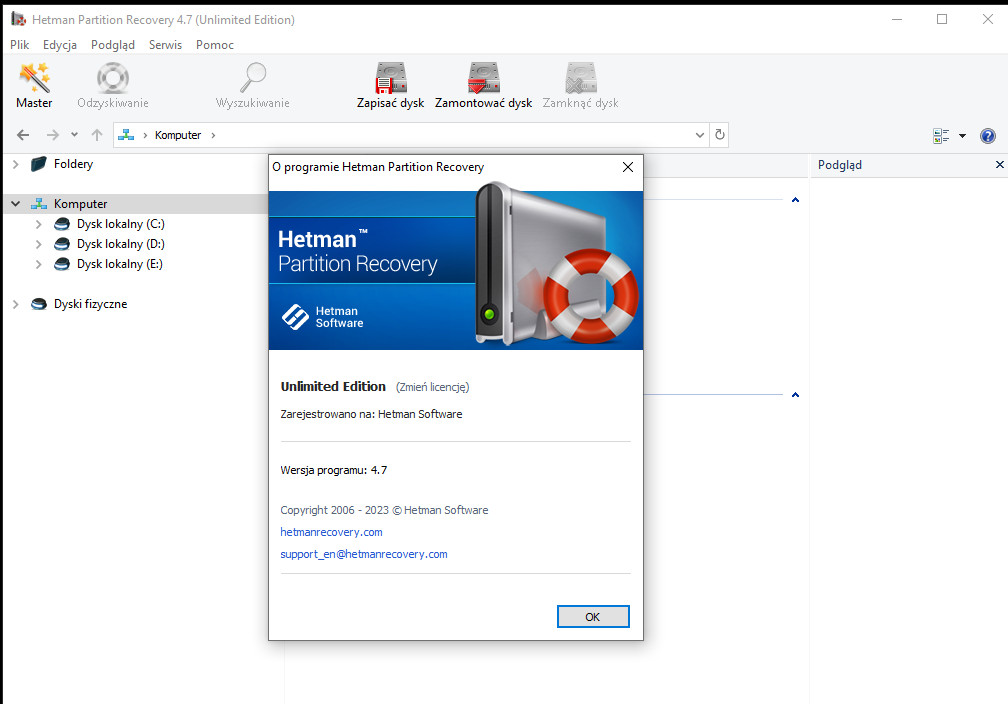Close the O programie dialog
Image resolution: width=1008 pixels, height=704 pixels.
[x=628, y=167]
